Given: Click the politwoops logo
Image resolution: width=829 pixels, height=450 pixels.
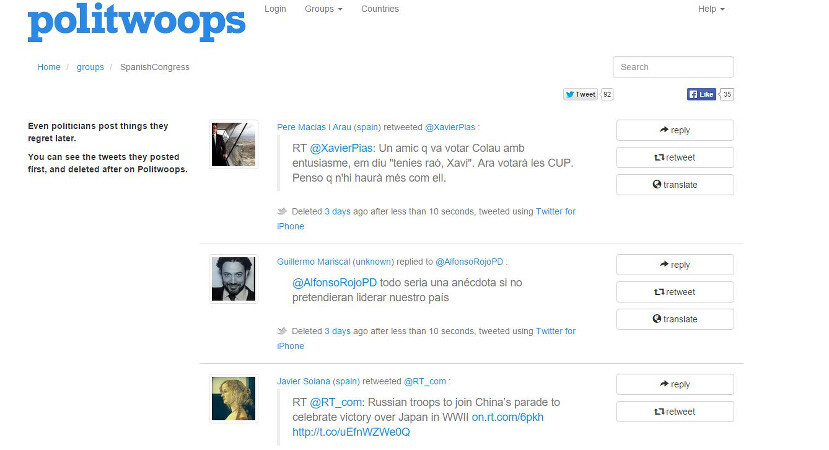Looking at the screenshot, I should click(136, 22).
